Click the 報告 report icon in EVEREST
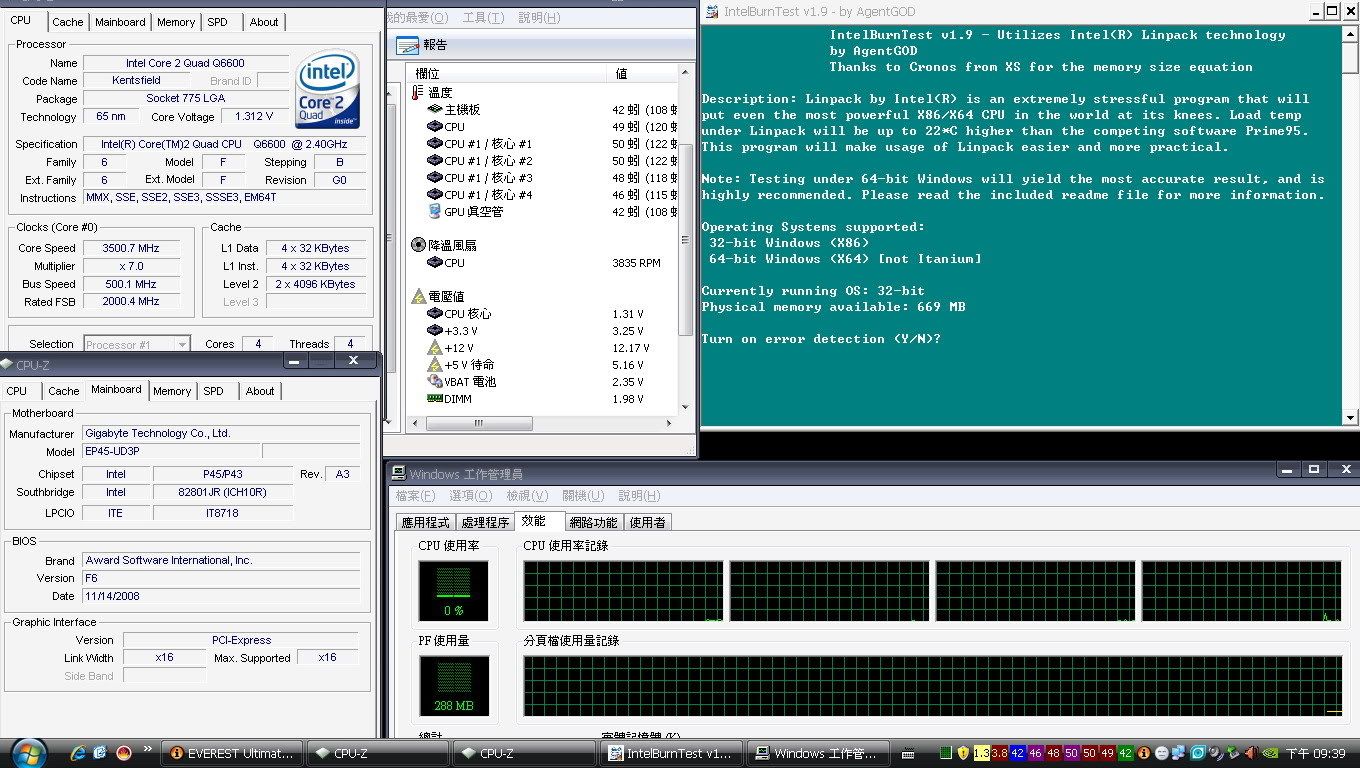Screen dimensions: 1360x768 pyautogui.click(x=407, y=46)
